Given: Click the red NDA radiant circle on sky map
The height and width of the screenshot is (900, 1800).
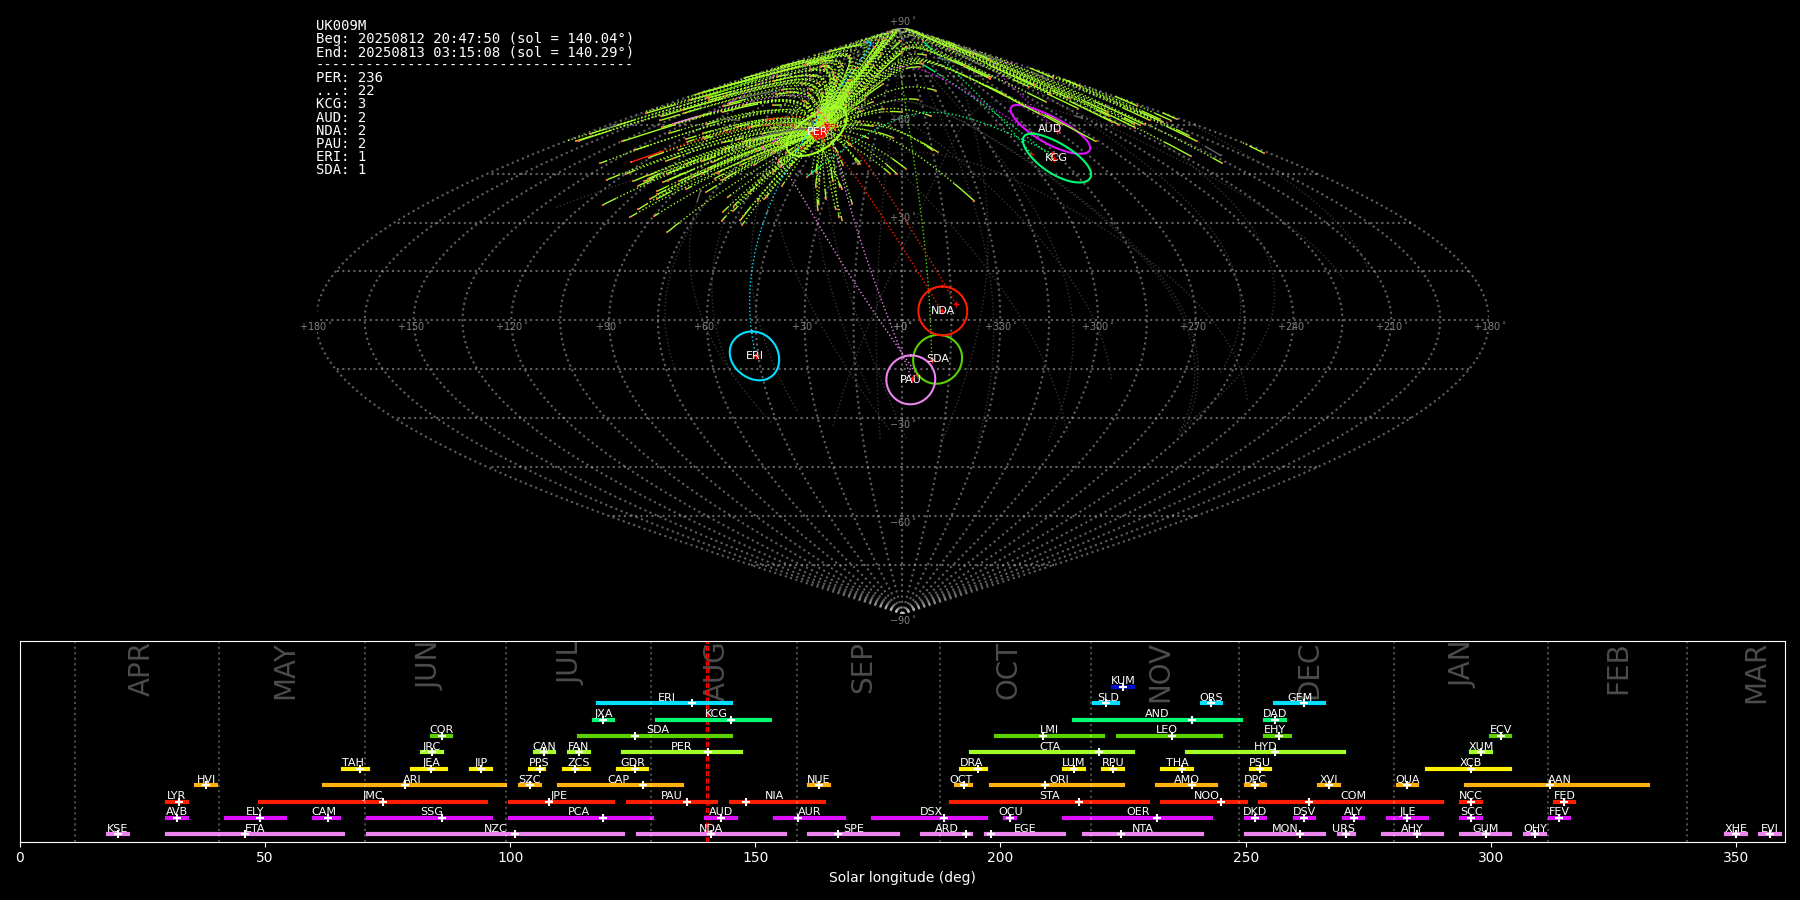Looking at the screenshot, I should (x=943, y=310).
